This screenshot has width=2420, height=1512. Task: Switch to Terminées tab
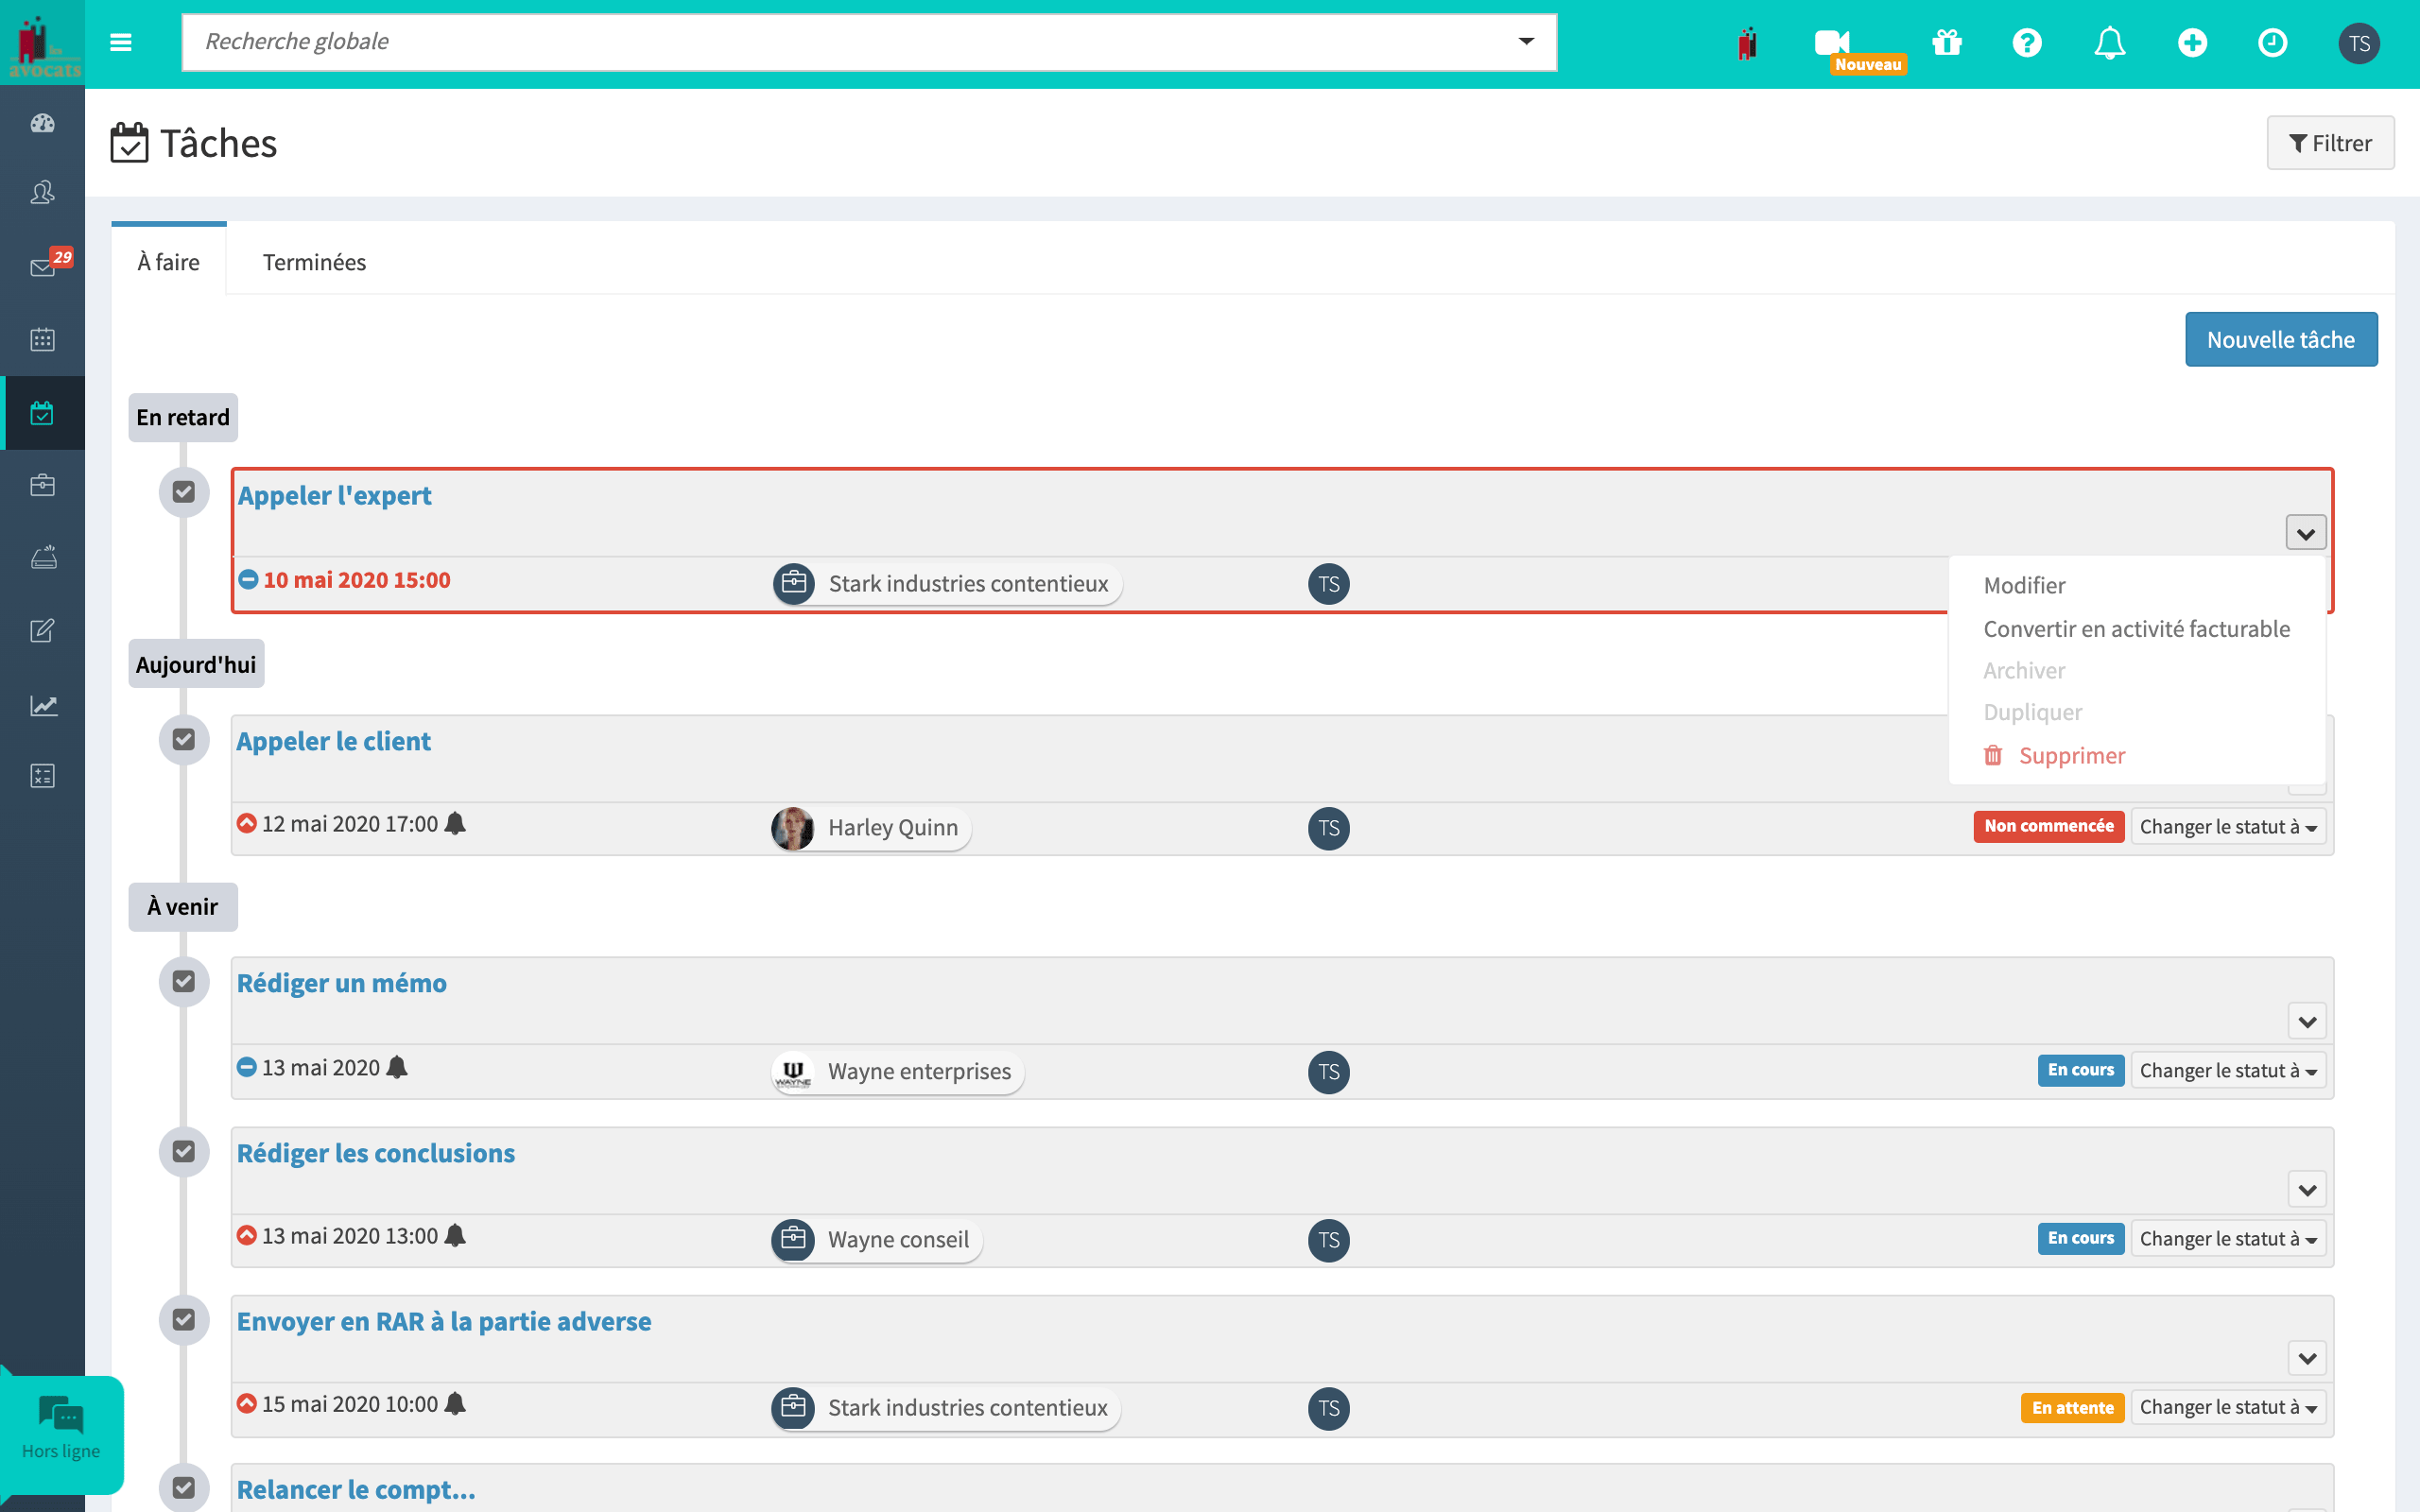coord(314,261)
